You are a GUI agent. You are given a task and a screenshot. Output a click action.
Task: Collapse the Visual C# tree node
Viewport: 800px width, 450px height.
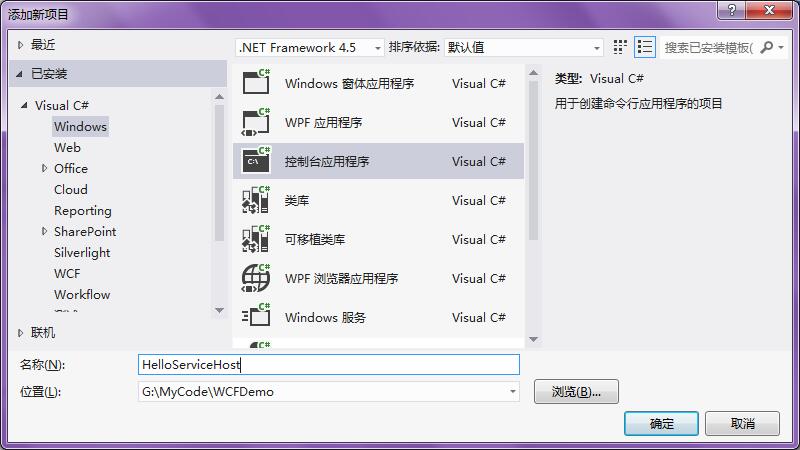[x=24, y=105]
